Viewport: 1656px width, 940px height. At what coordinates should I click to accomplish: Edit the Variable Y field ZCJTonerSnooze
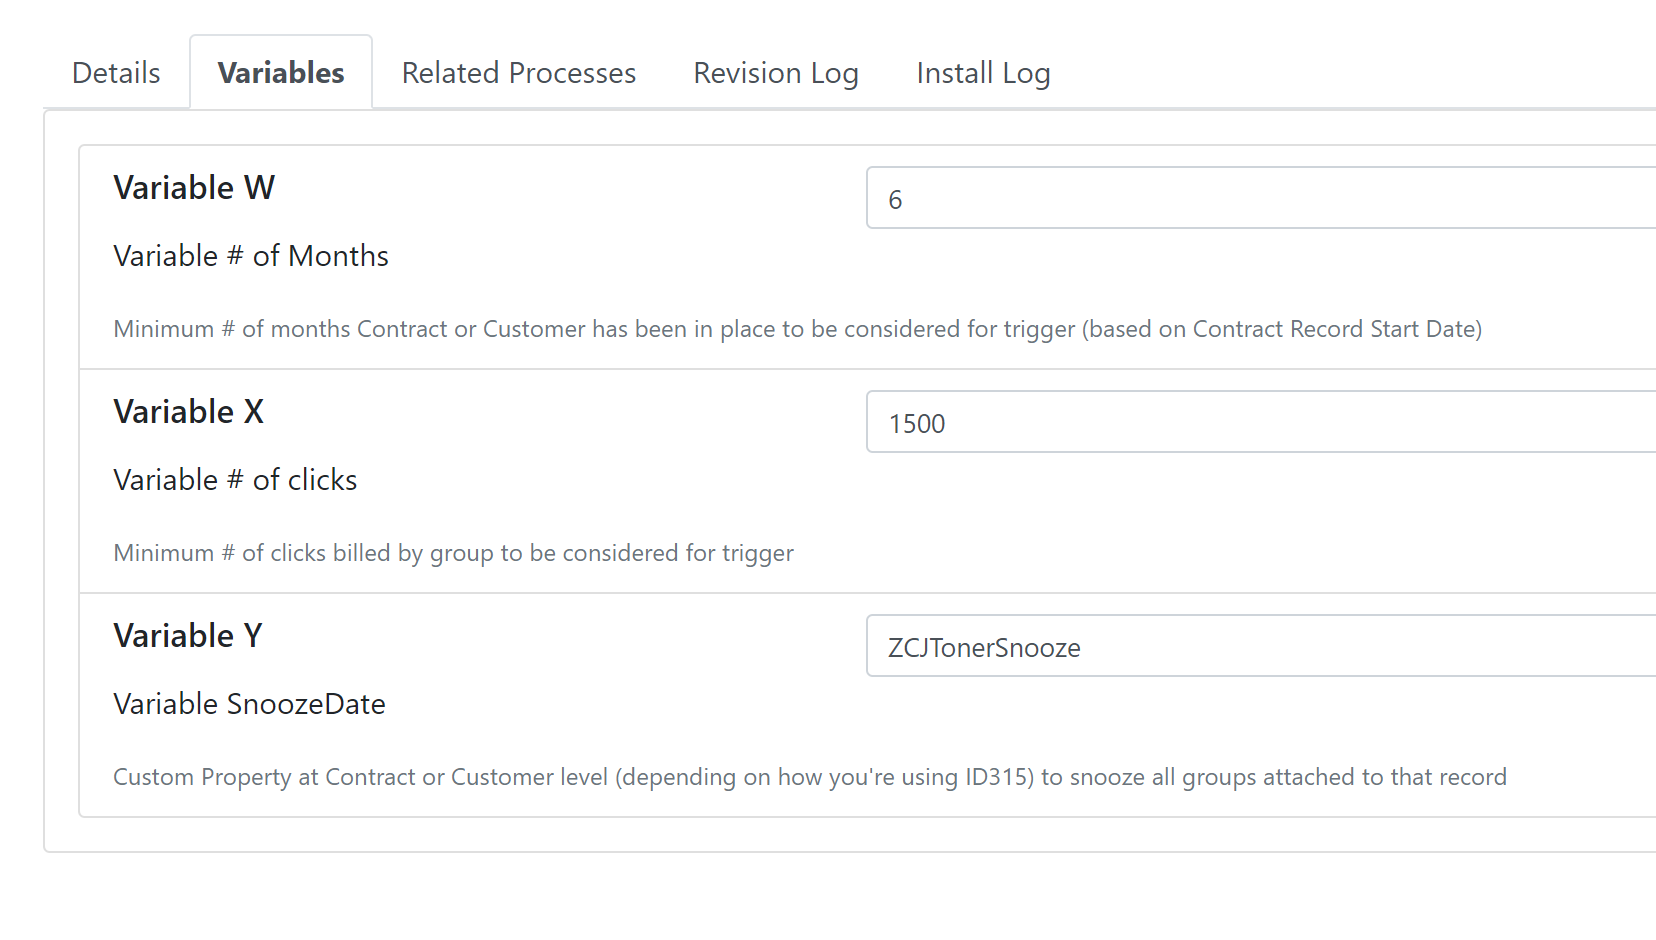(x=1261, y=646)
